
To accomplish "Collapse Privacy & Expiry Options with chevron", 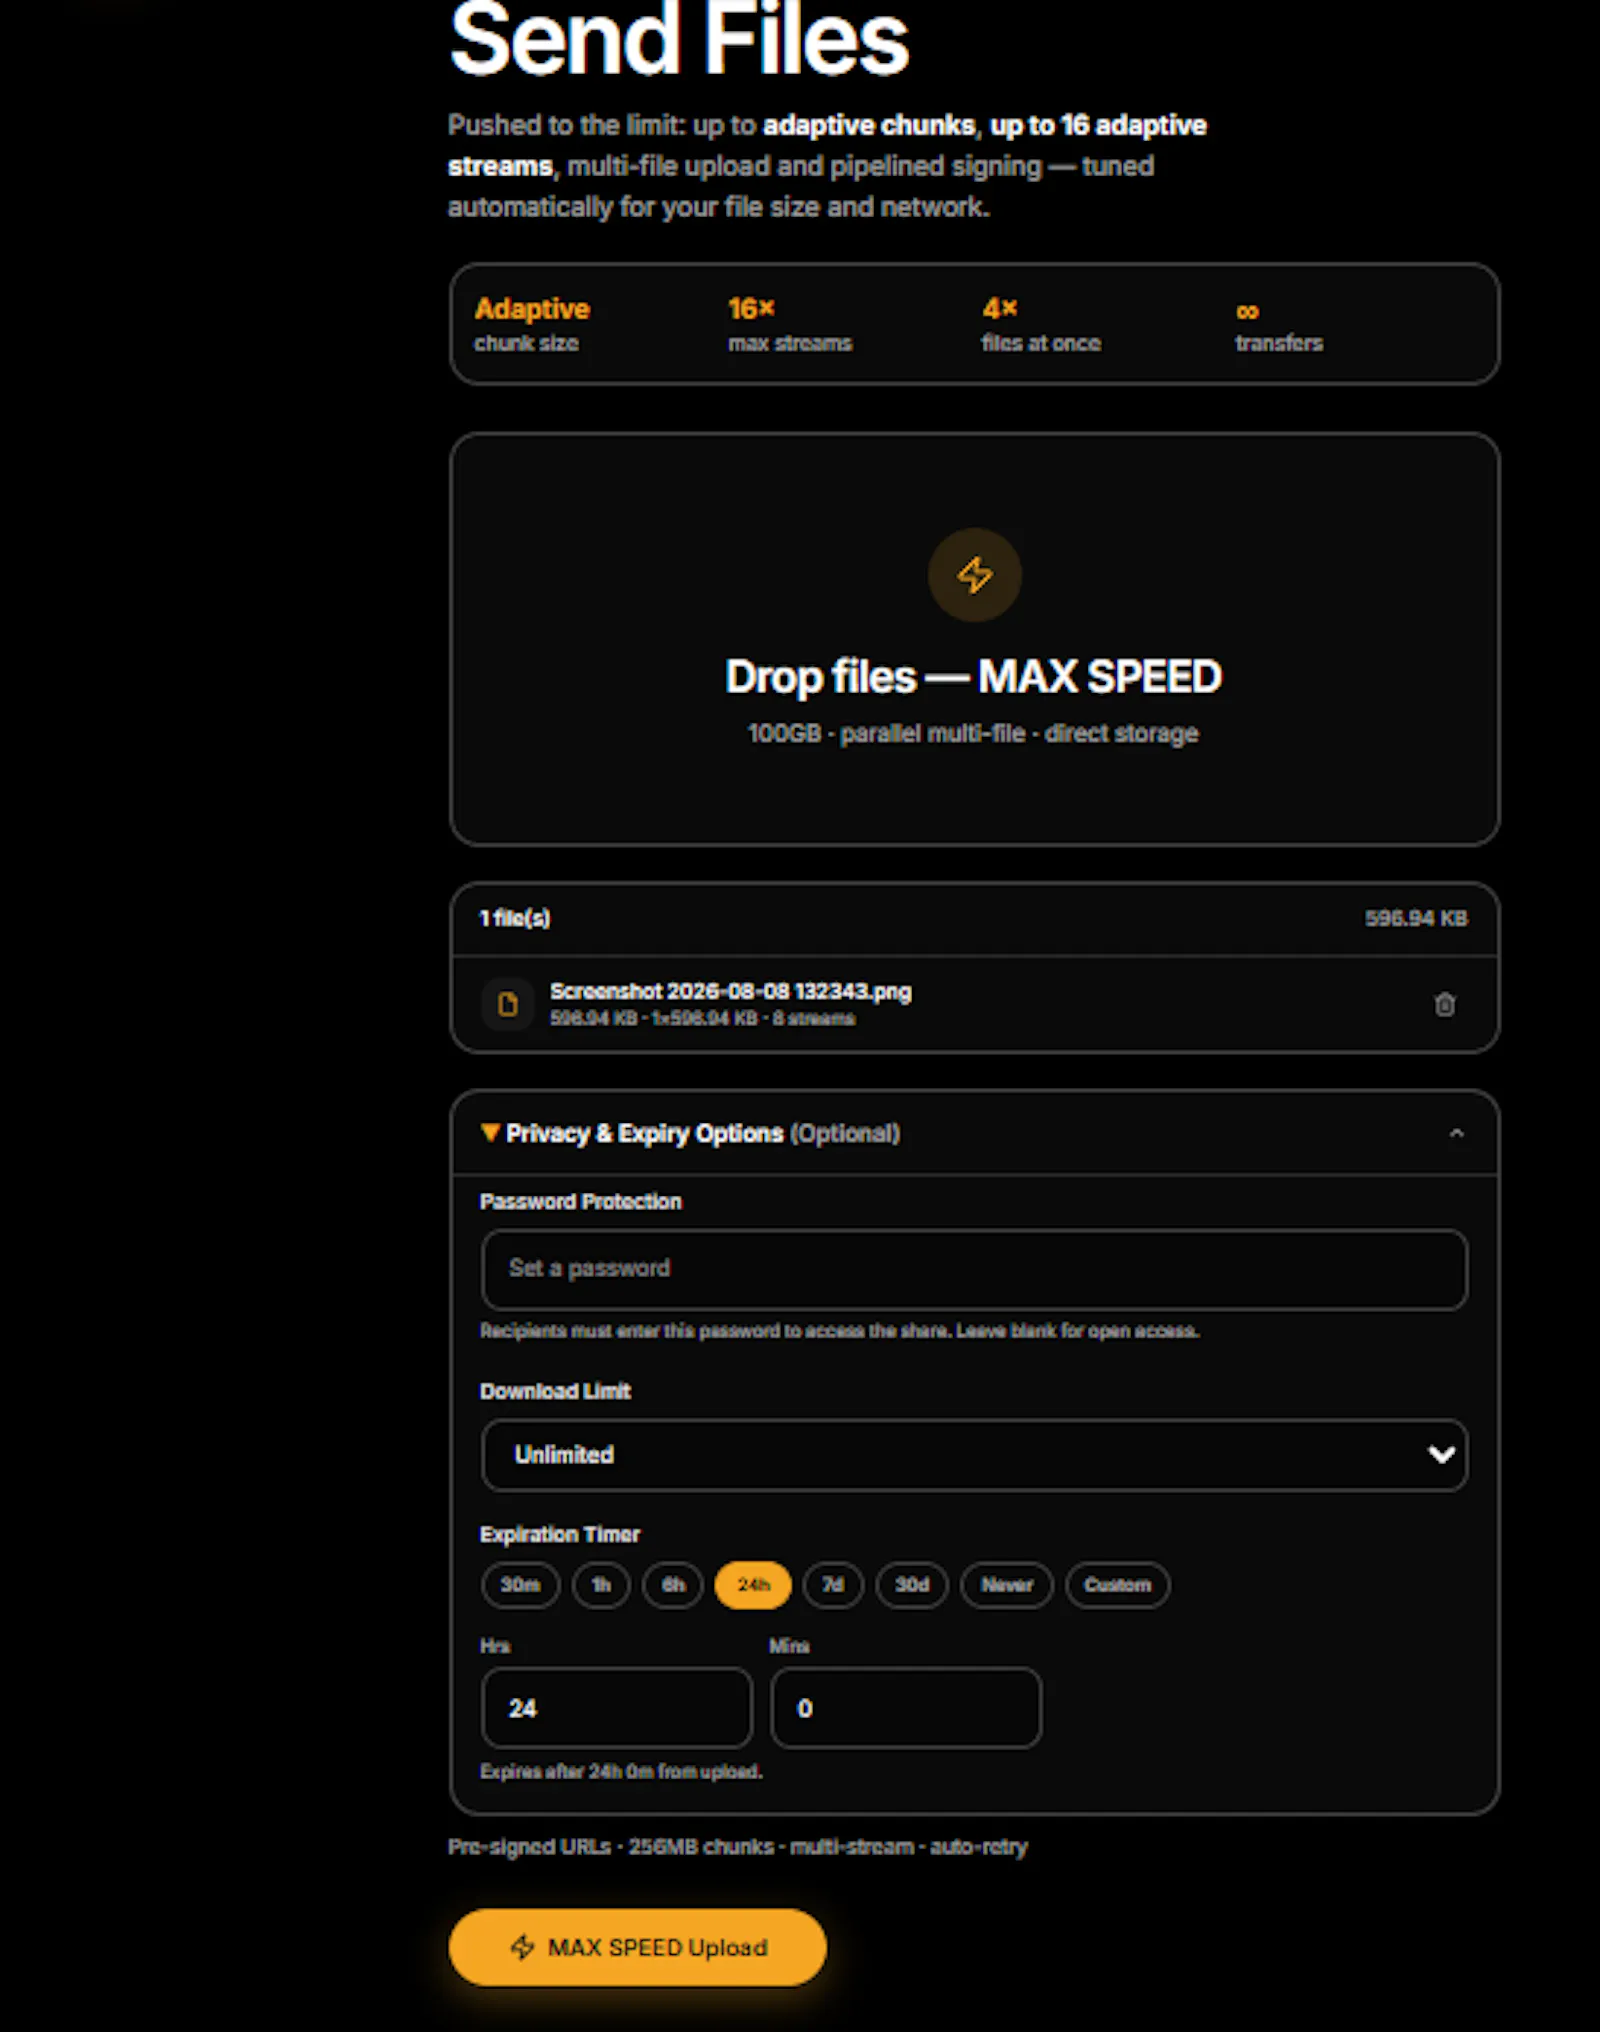I will point(1456,1133).
